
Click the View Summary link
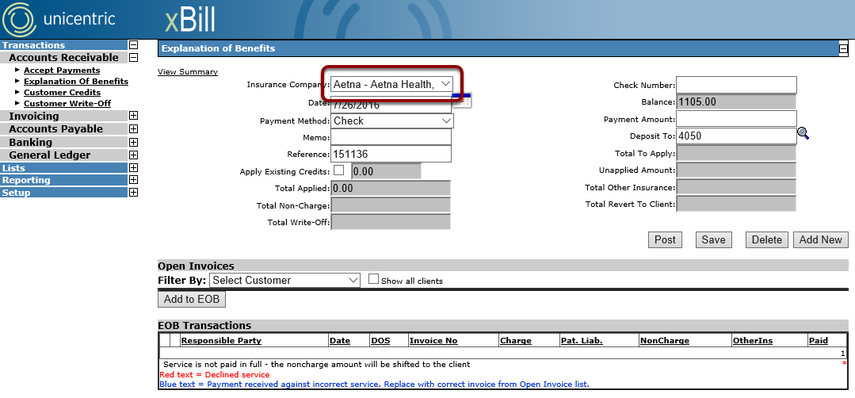pyautogui.click(x=188, y=72)
